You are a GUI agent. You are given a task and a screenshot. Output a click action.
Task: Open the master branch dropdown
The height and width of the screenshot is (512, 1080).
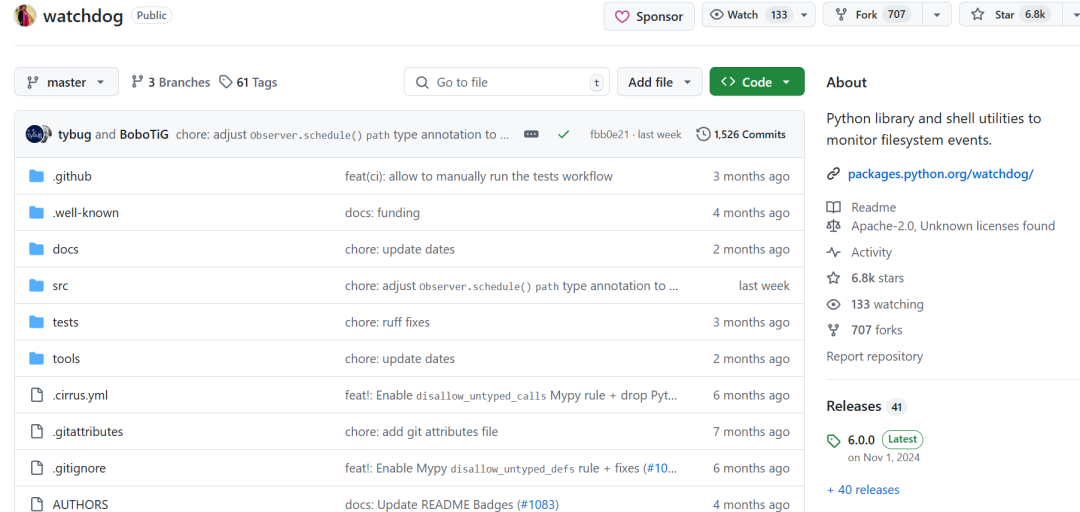tap(66, 82)
